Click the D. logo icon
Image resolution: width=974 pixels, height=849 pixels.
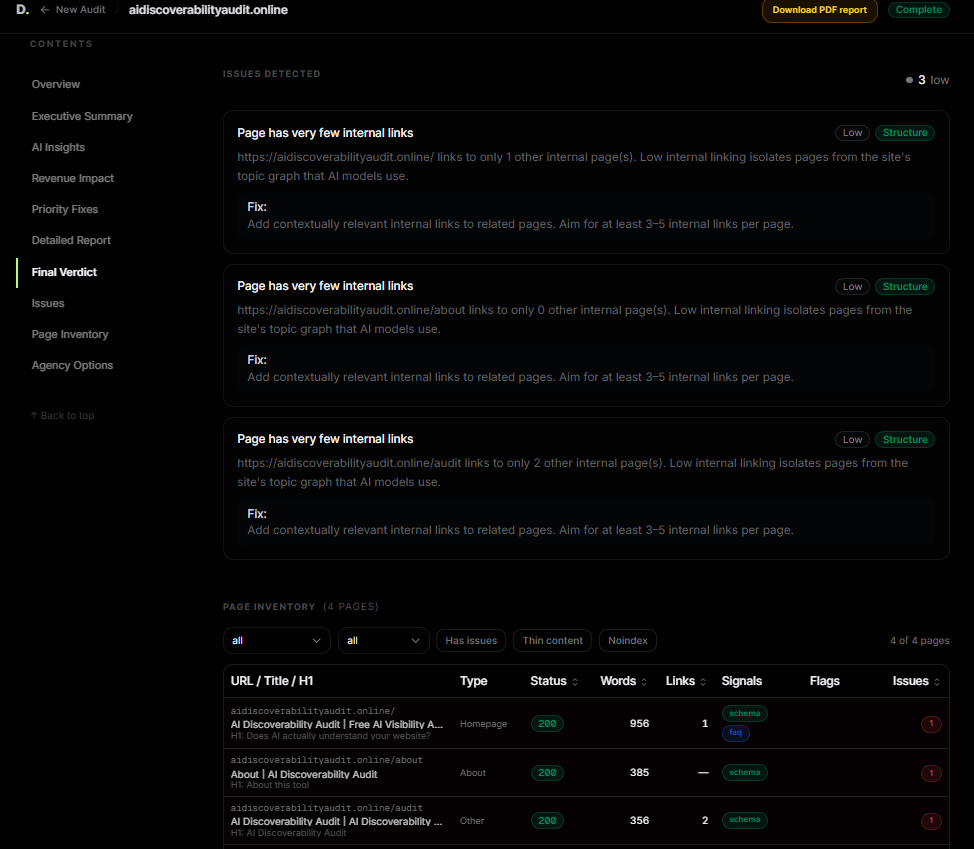22,10
